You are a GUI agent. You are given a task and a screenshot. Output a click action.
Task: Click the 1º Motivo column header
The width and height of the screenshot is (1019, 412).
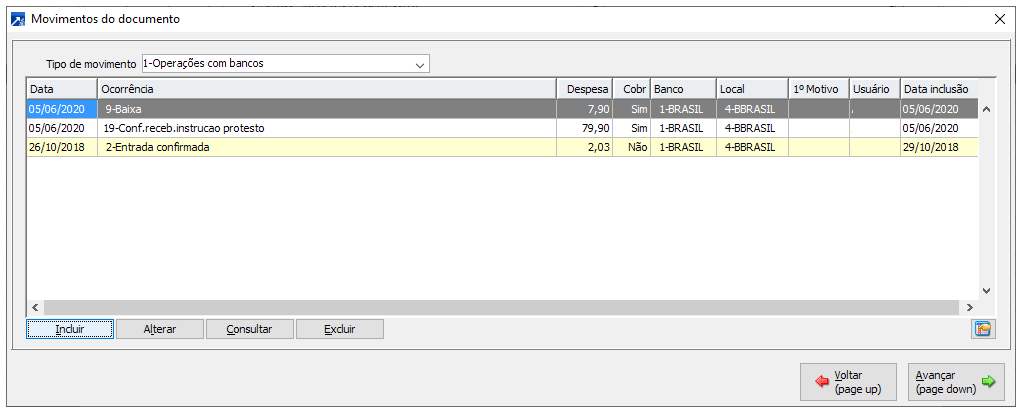coord(818,88)
